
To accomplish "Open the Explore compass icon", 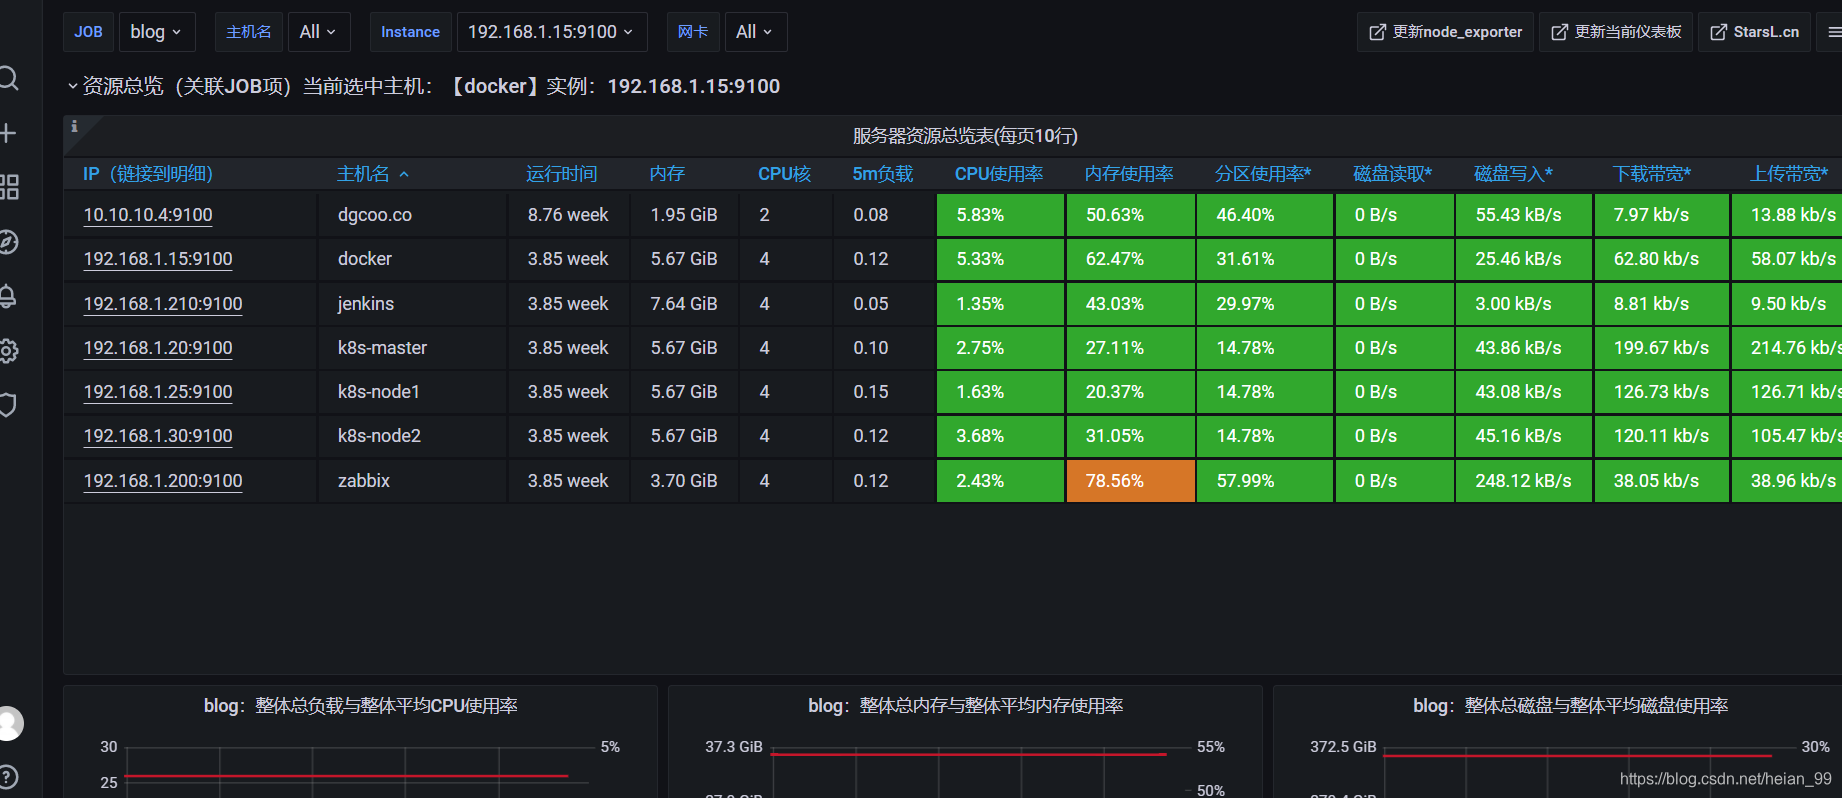I will pyautogui.click(x=8, y=242).
